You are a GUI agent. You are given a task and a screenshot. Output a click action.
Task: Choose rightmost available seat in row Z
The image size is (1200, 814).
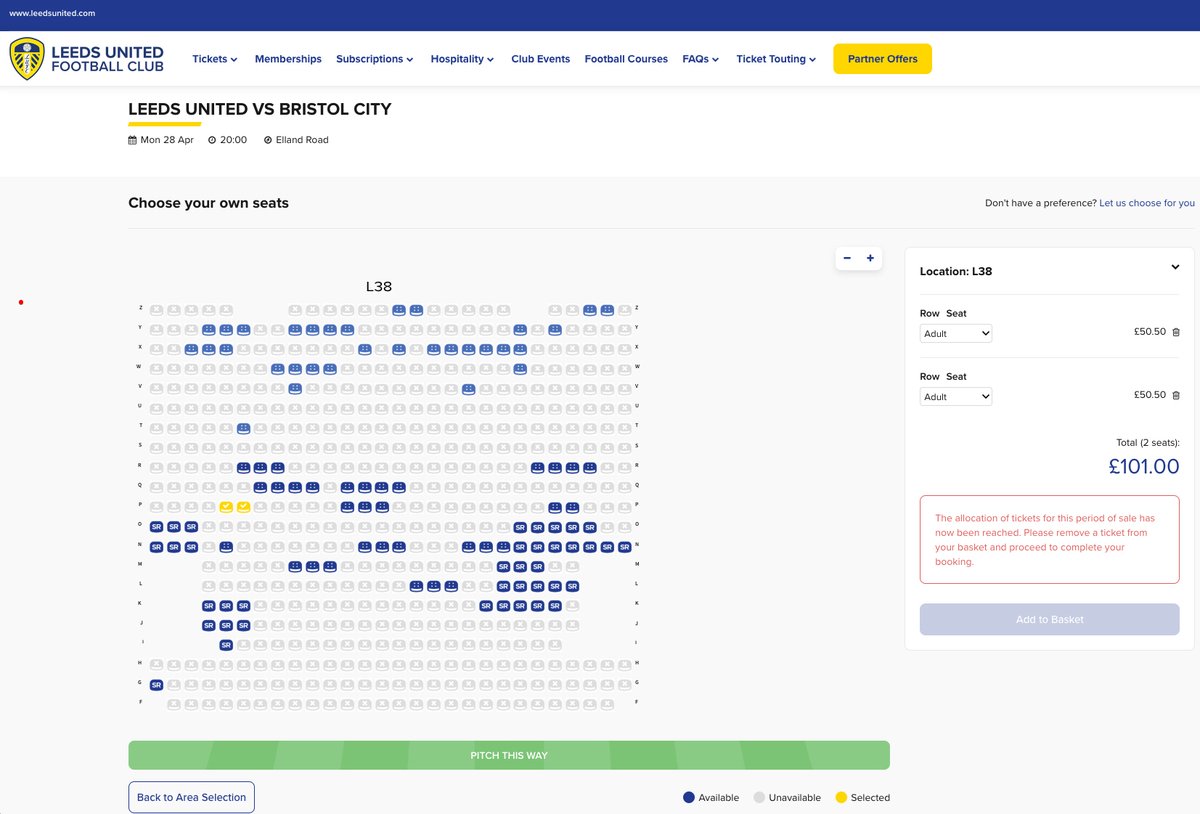pos(607,310)
